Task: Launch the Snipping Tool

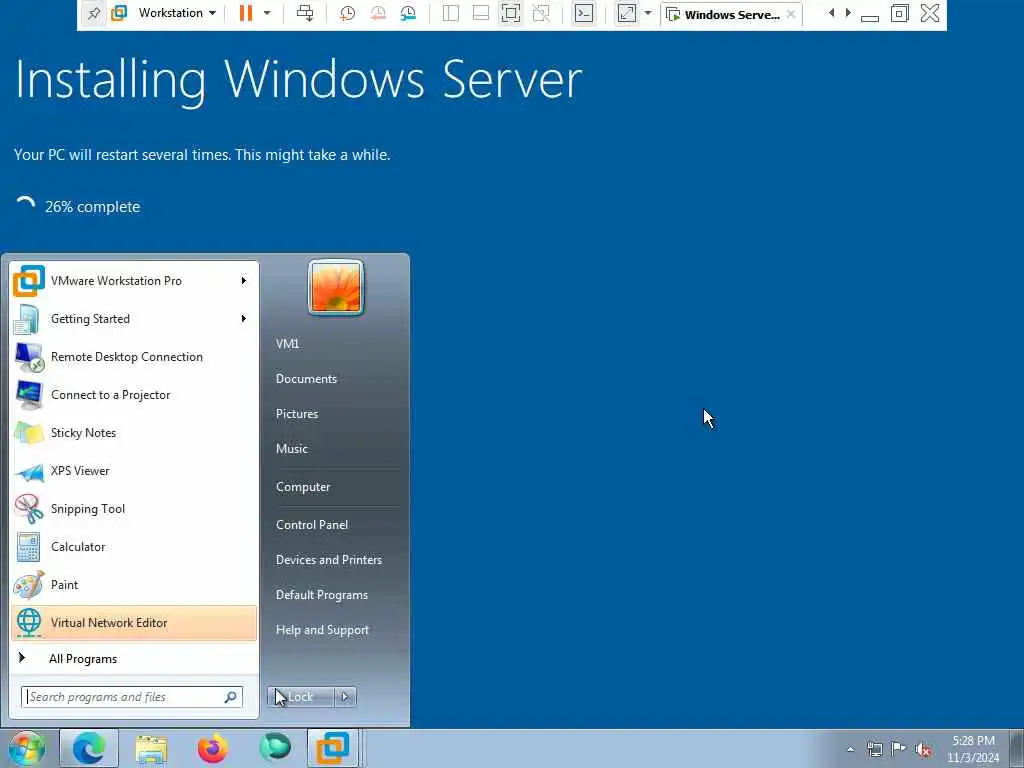Action: coord(134,509)
